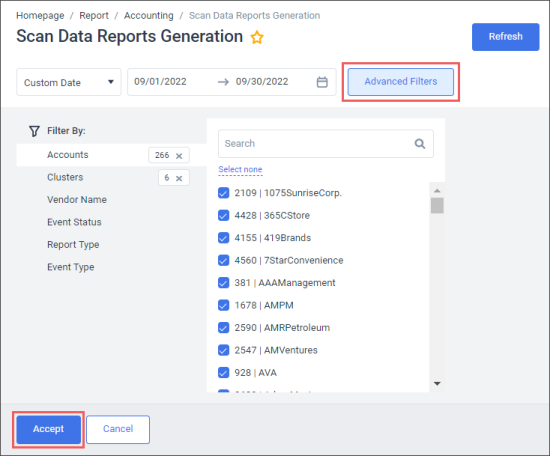Image resolution: width=550 pixels, height=456 pixels.
Task: Click the scrollbar up arrow
Action: 437,191
